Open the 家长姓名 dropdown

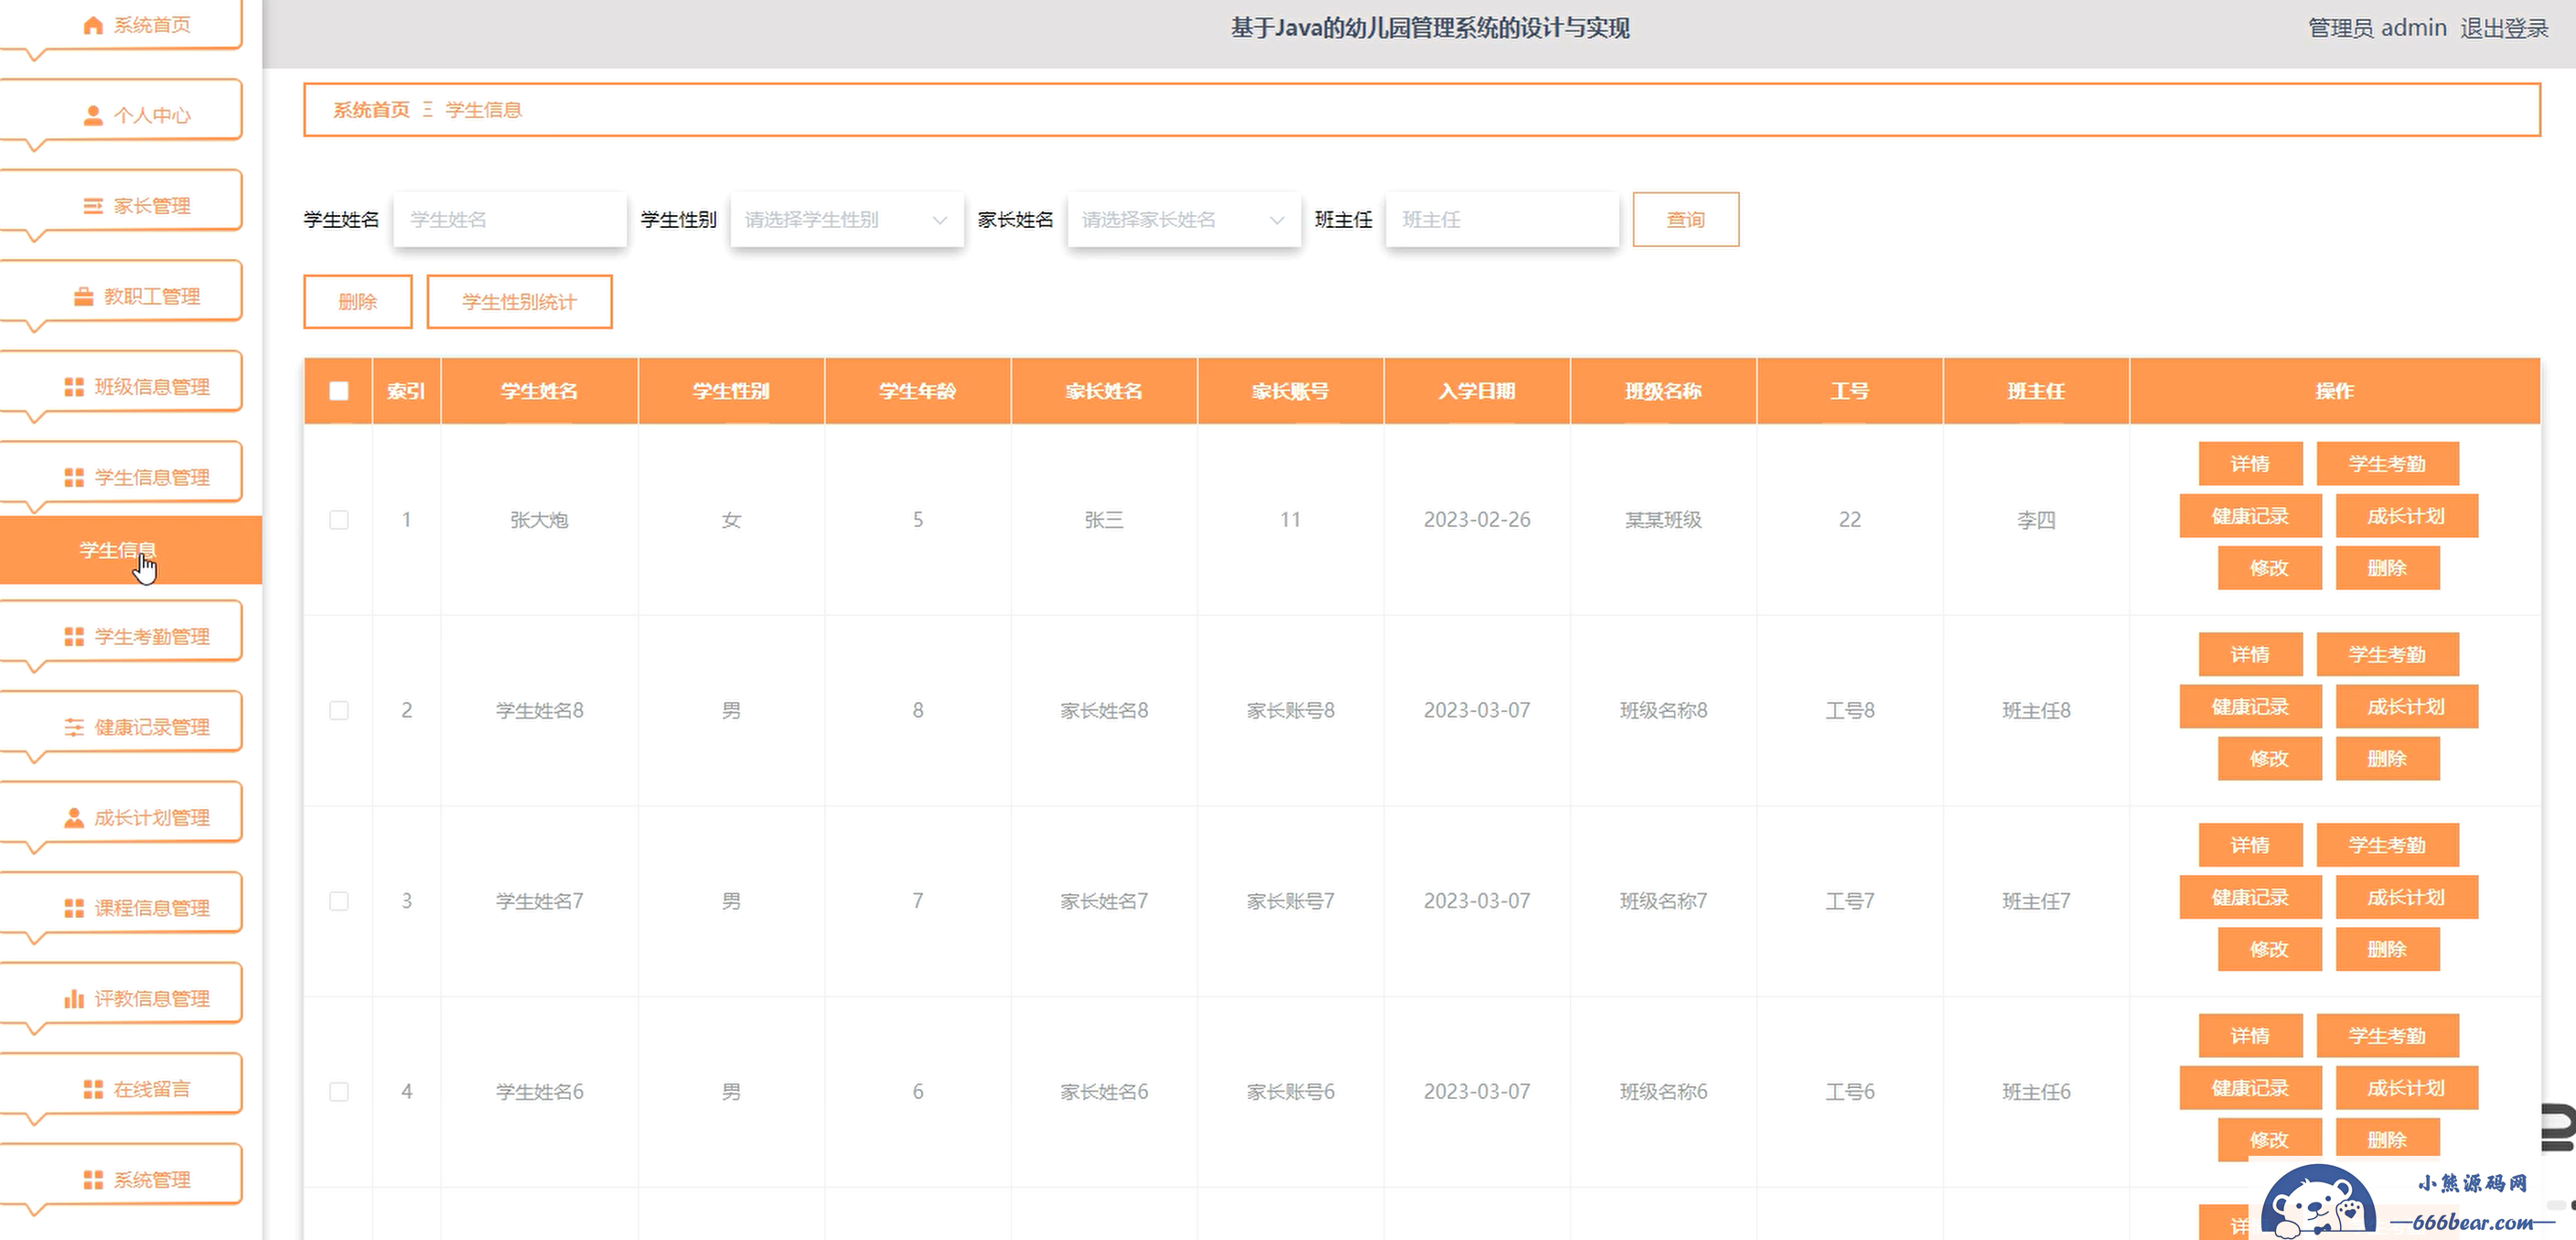tap(1184, 219)
